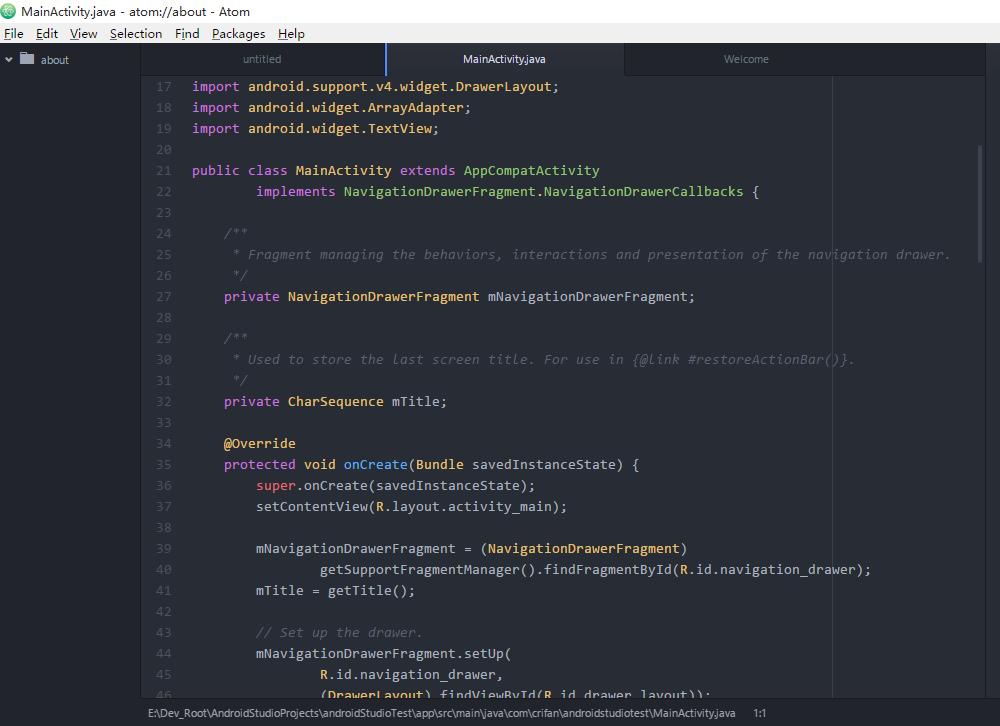Click "mNavigationDrawerFragment;" field name on line 27
Screen dimensions: 1000x726
(x=591, y=297)
